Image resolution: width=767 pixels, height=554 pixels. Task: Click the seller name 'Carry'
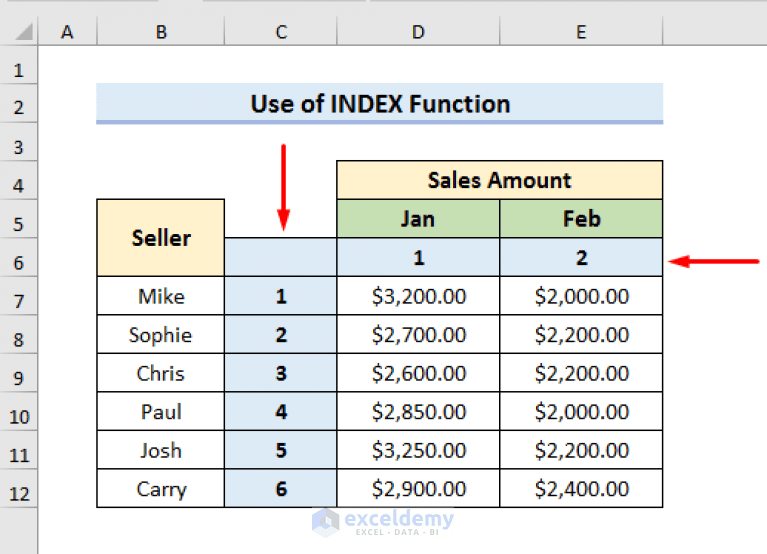pos(161,489)
